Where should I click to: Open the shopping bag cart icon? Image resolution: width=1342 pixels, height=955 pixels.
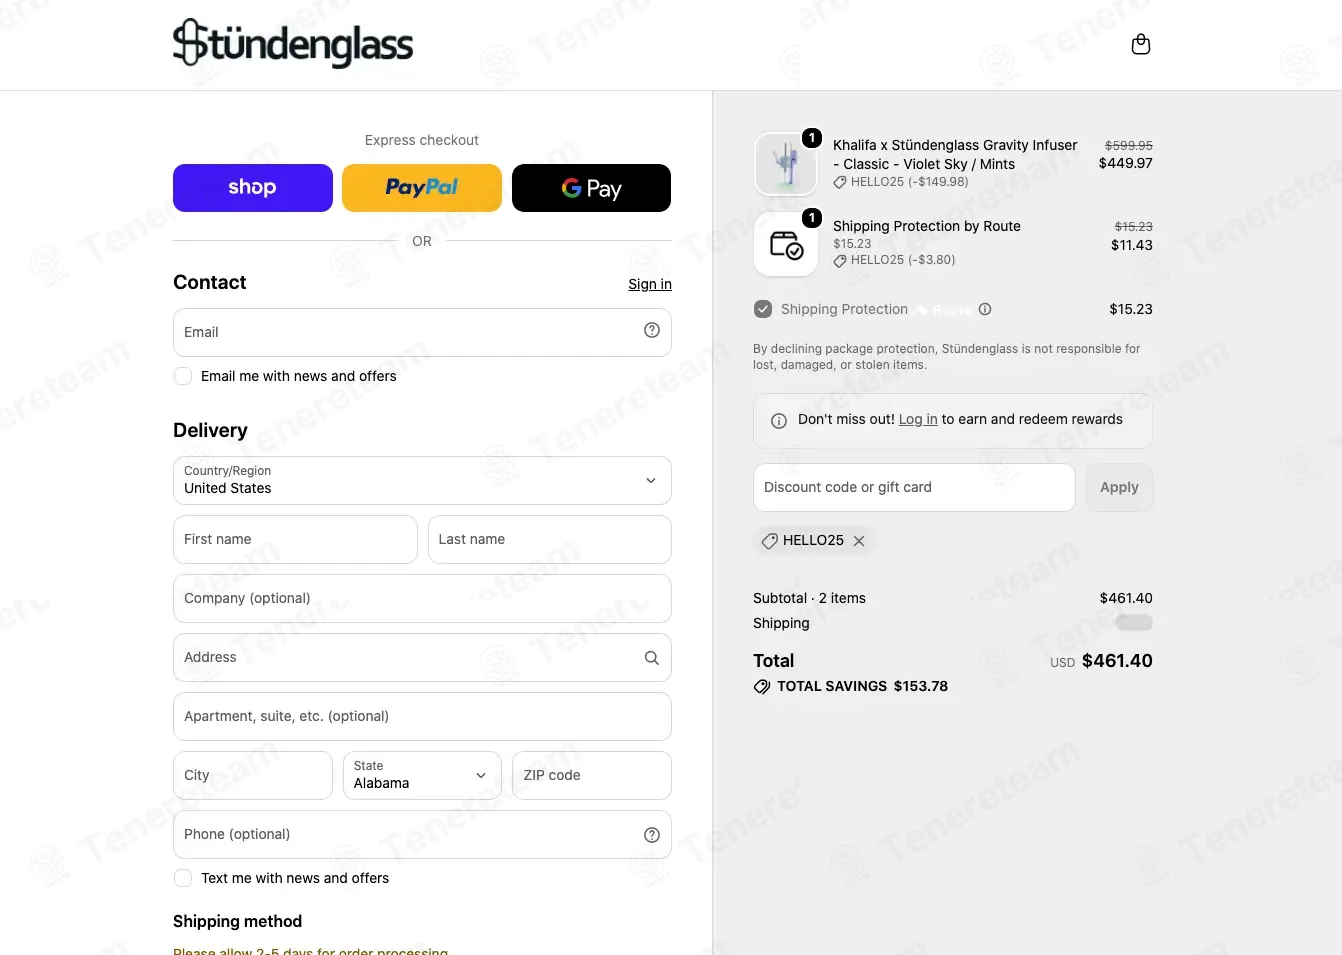point(1140,44)
